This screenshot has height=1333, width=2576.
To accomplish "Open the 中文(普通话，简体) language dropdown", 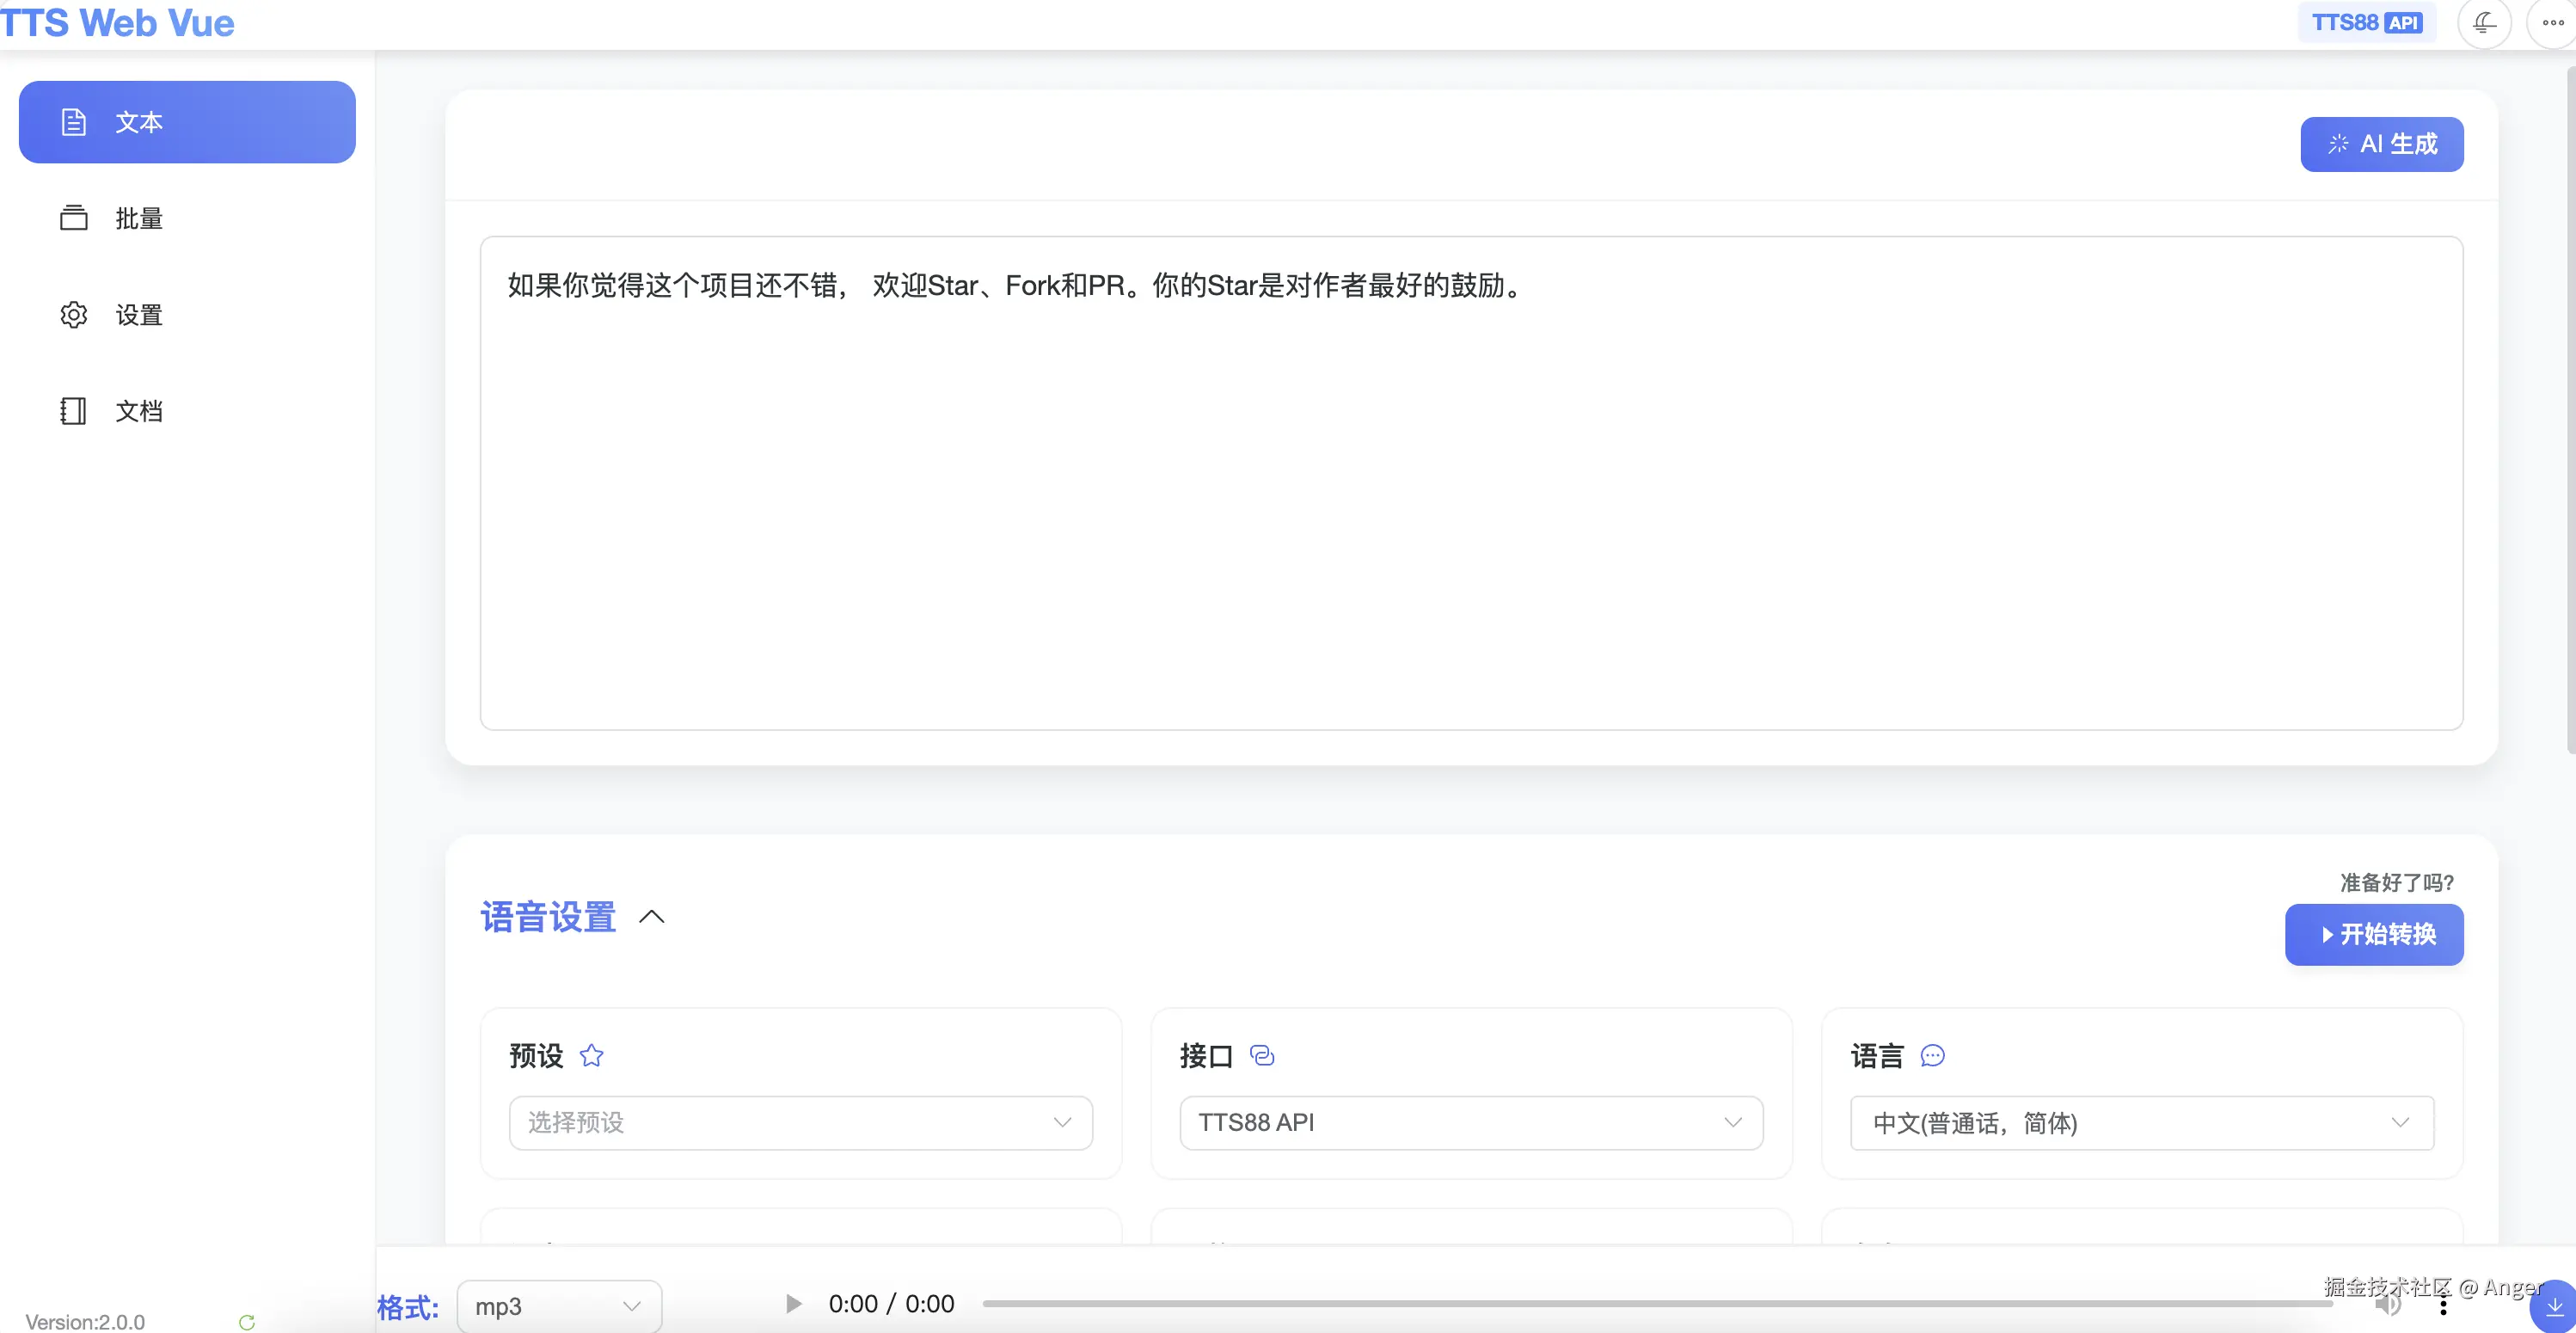I will point(2141,1123).
